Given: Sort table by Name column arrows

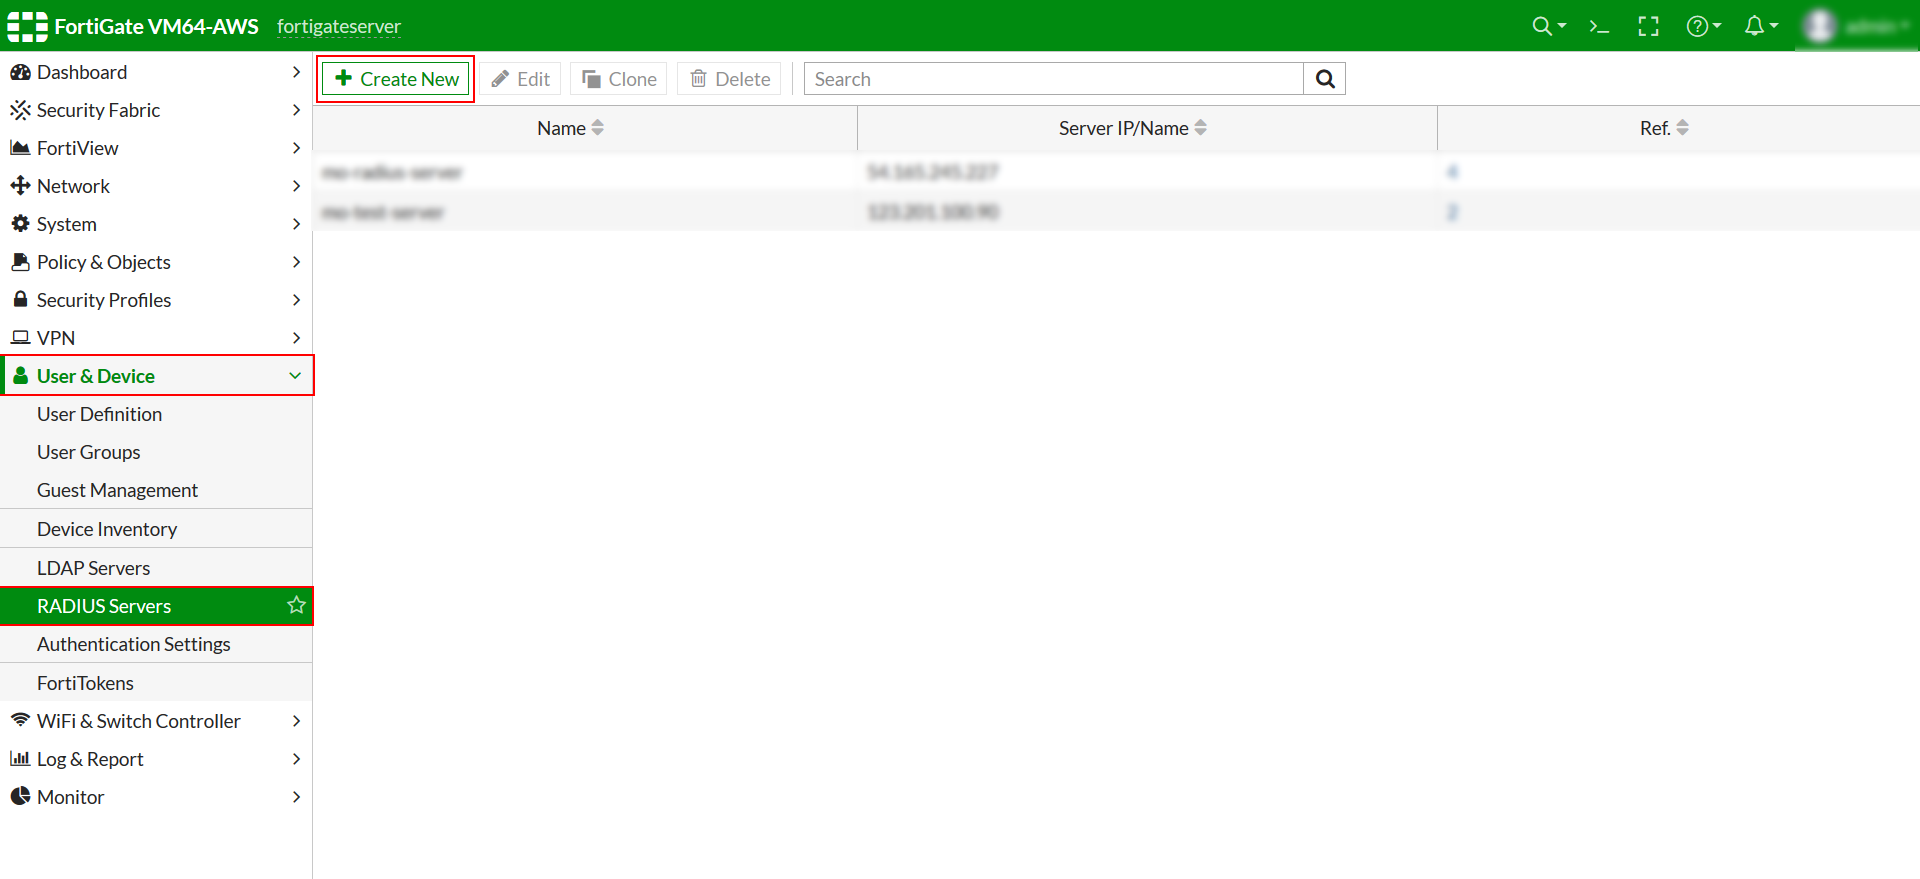Looking at the screenshot, I should (x=598, y=128).
